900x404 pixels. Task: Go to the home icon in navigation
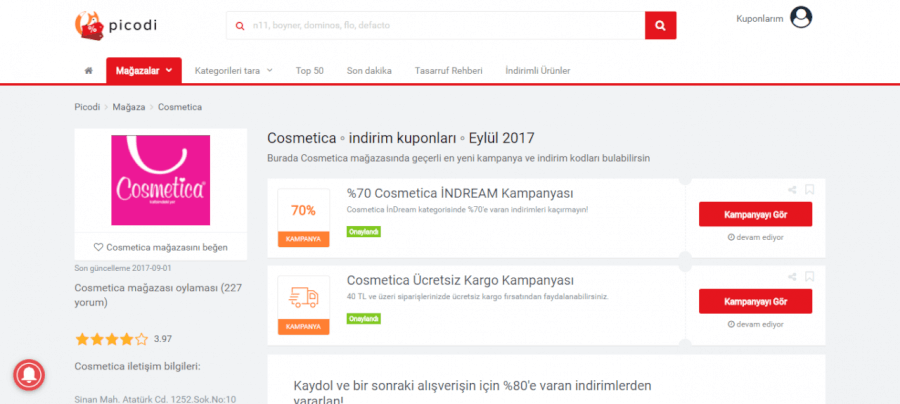coord(88,71)
